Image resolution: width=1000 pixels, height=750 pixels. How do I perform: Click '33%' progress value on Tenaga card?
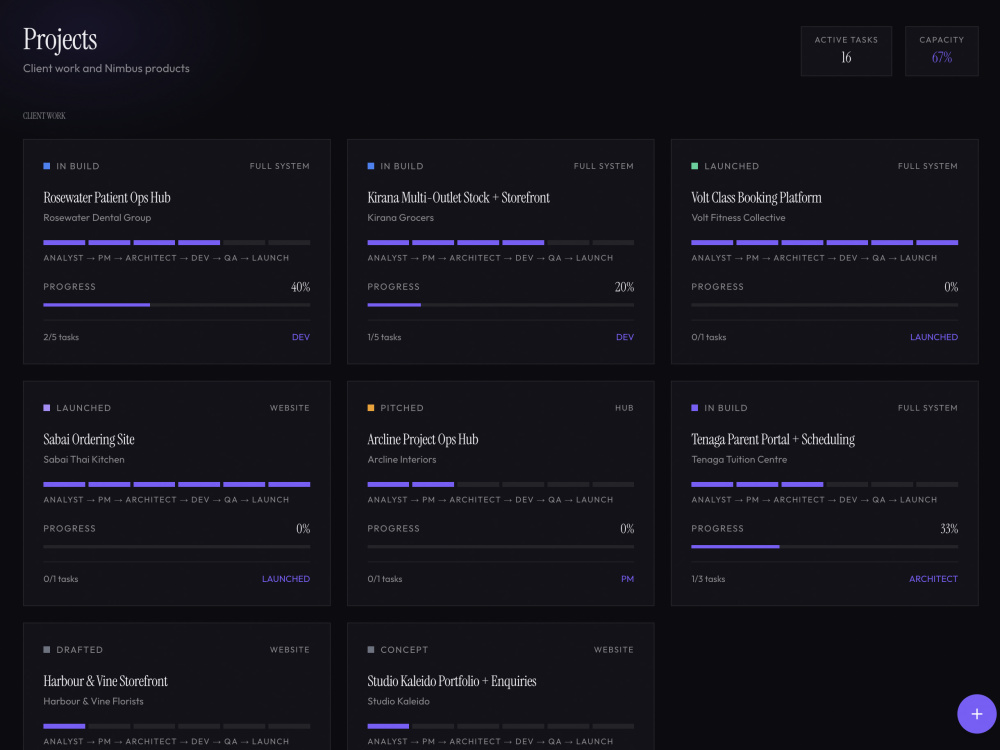pos(949,529)
